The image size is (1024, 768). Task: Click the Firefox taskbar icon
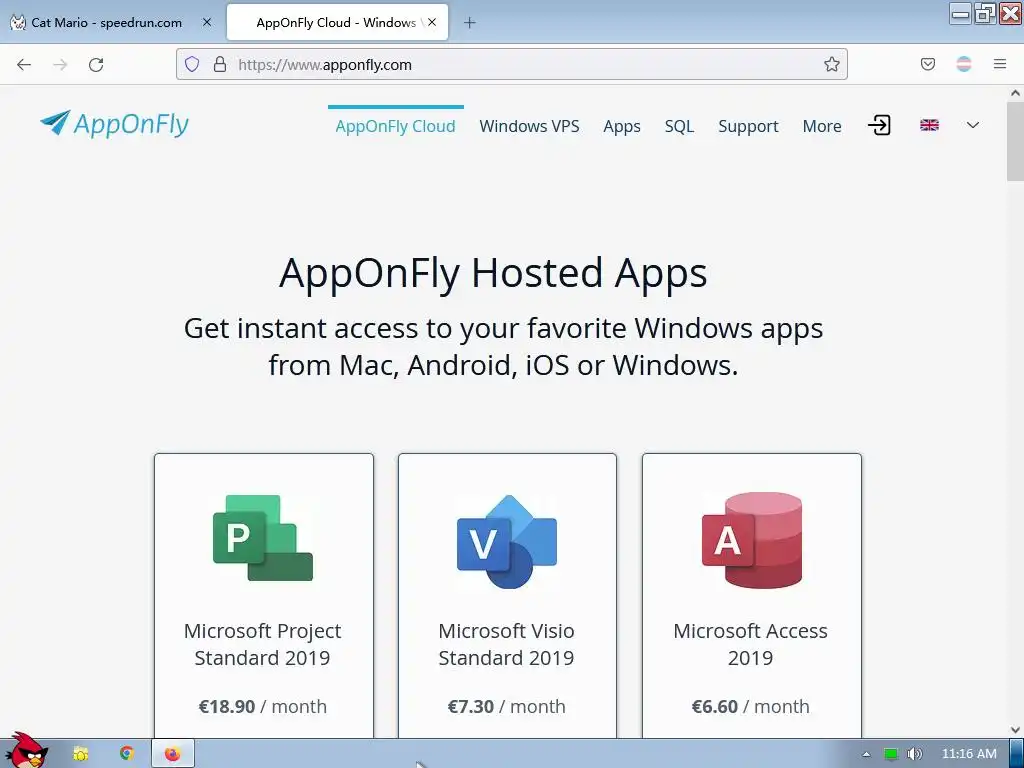172,754
